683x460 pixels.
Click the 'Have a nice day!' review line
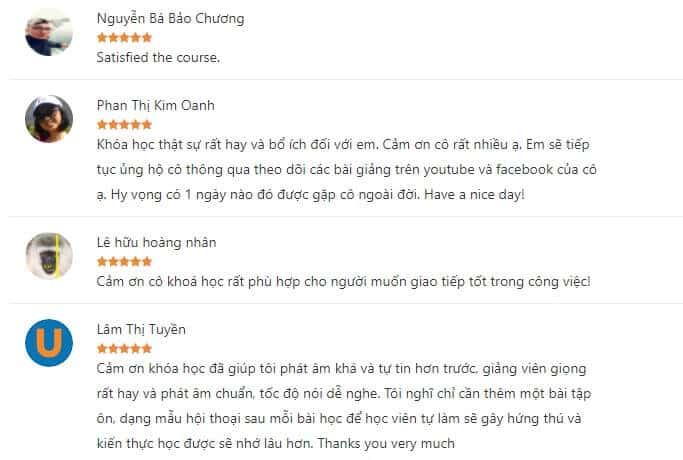pyautogui.click(x=311, y=195)
